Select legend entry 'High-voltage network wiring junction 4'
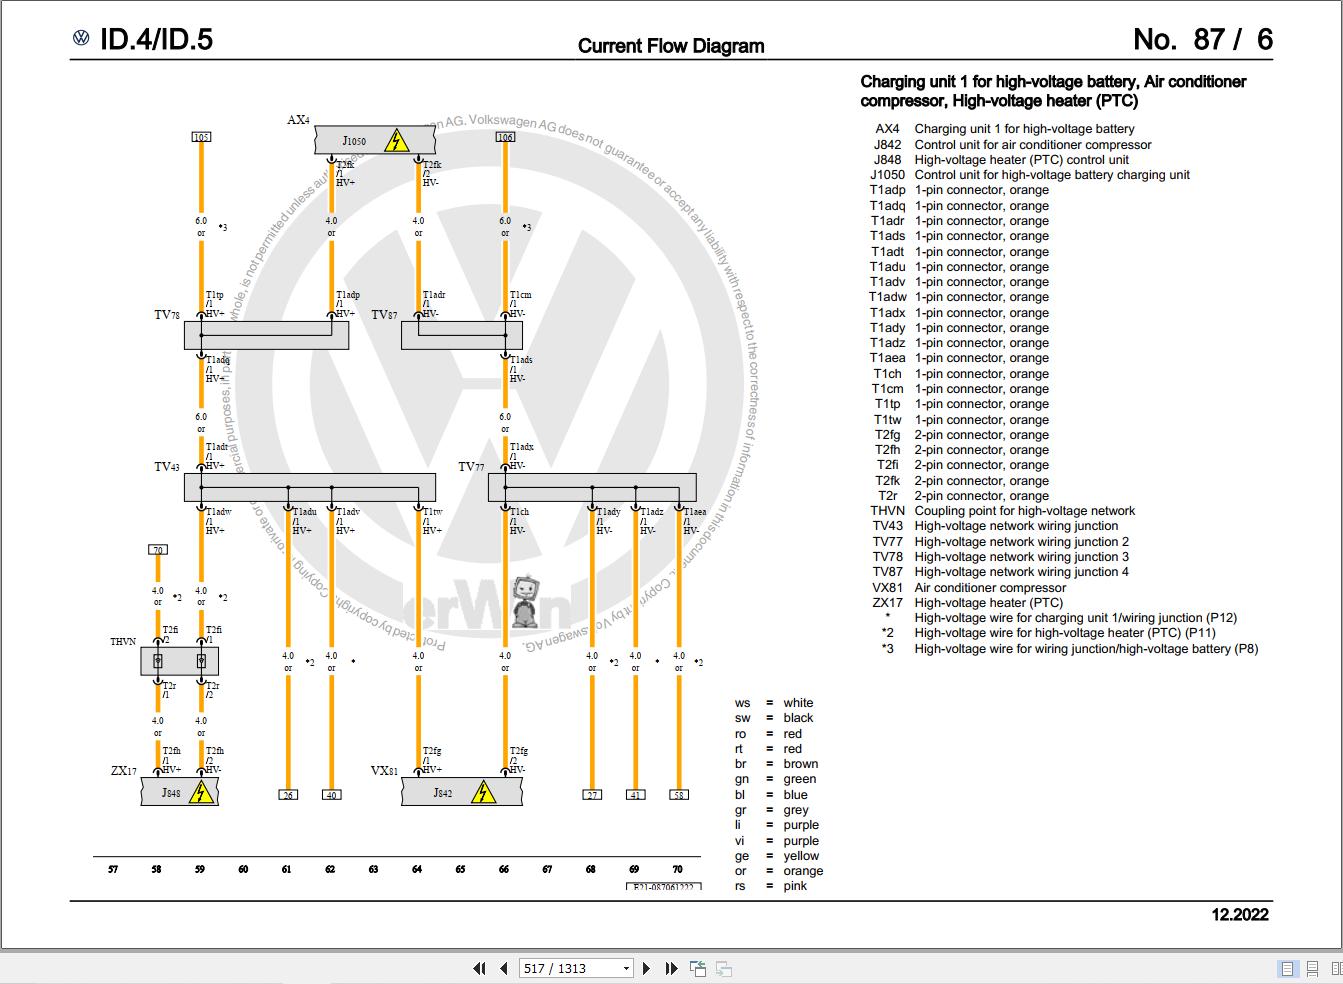 click(x=1021, y=572)
